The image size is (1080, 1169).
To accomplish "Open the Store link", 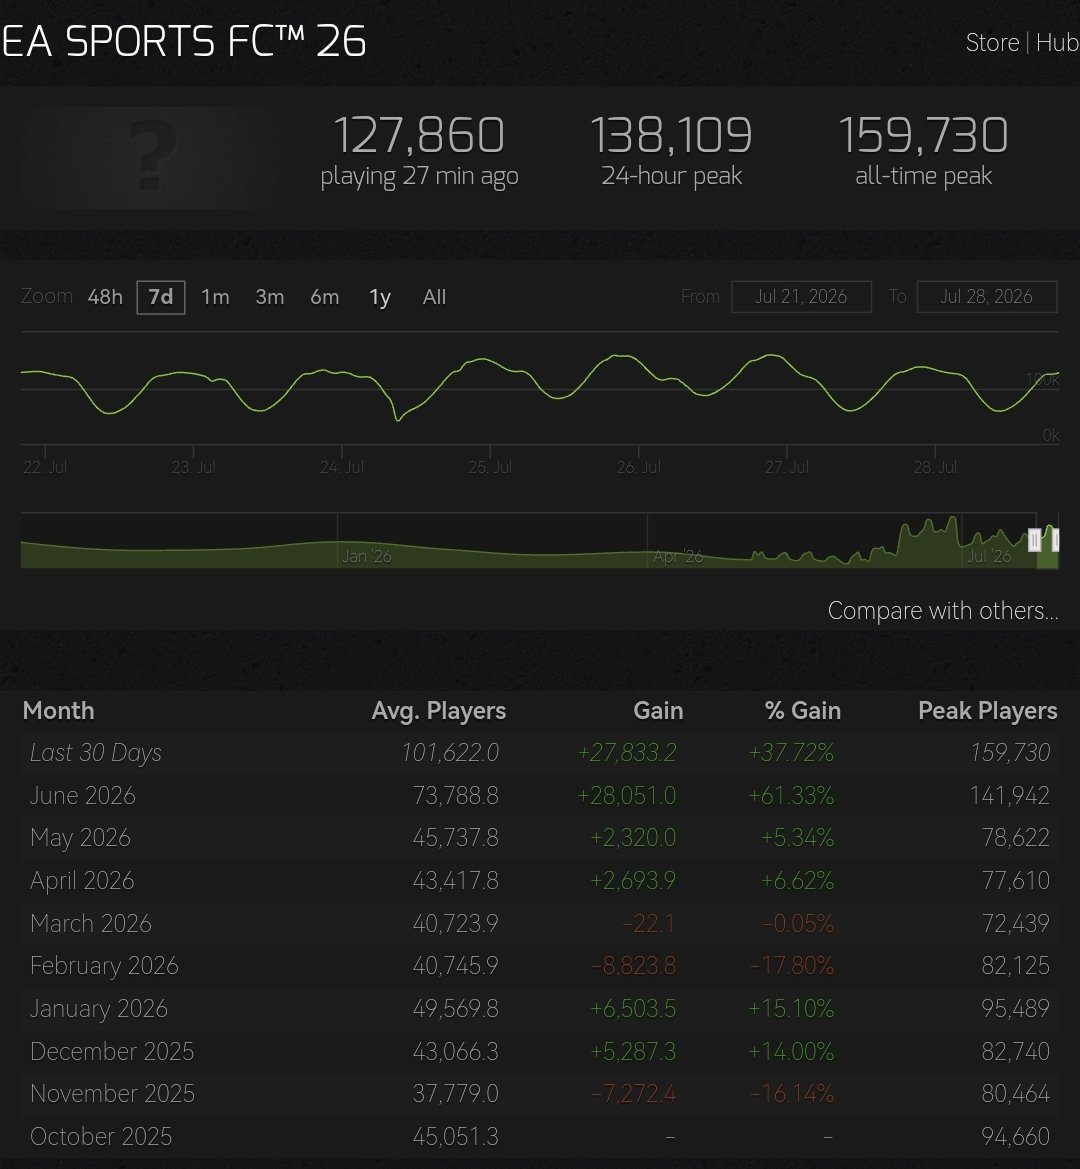I will click(x=992, y=42).
